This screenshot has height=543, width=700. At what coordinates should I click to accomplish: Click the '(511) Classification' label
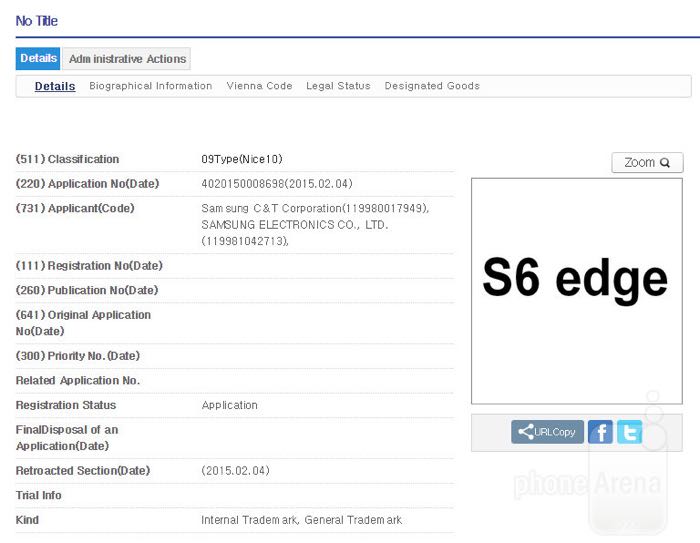pos(67,159)
